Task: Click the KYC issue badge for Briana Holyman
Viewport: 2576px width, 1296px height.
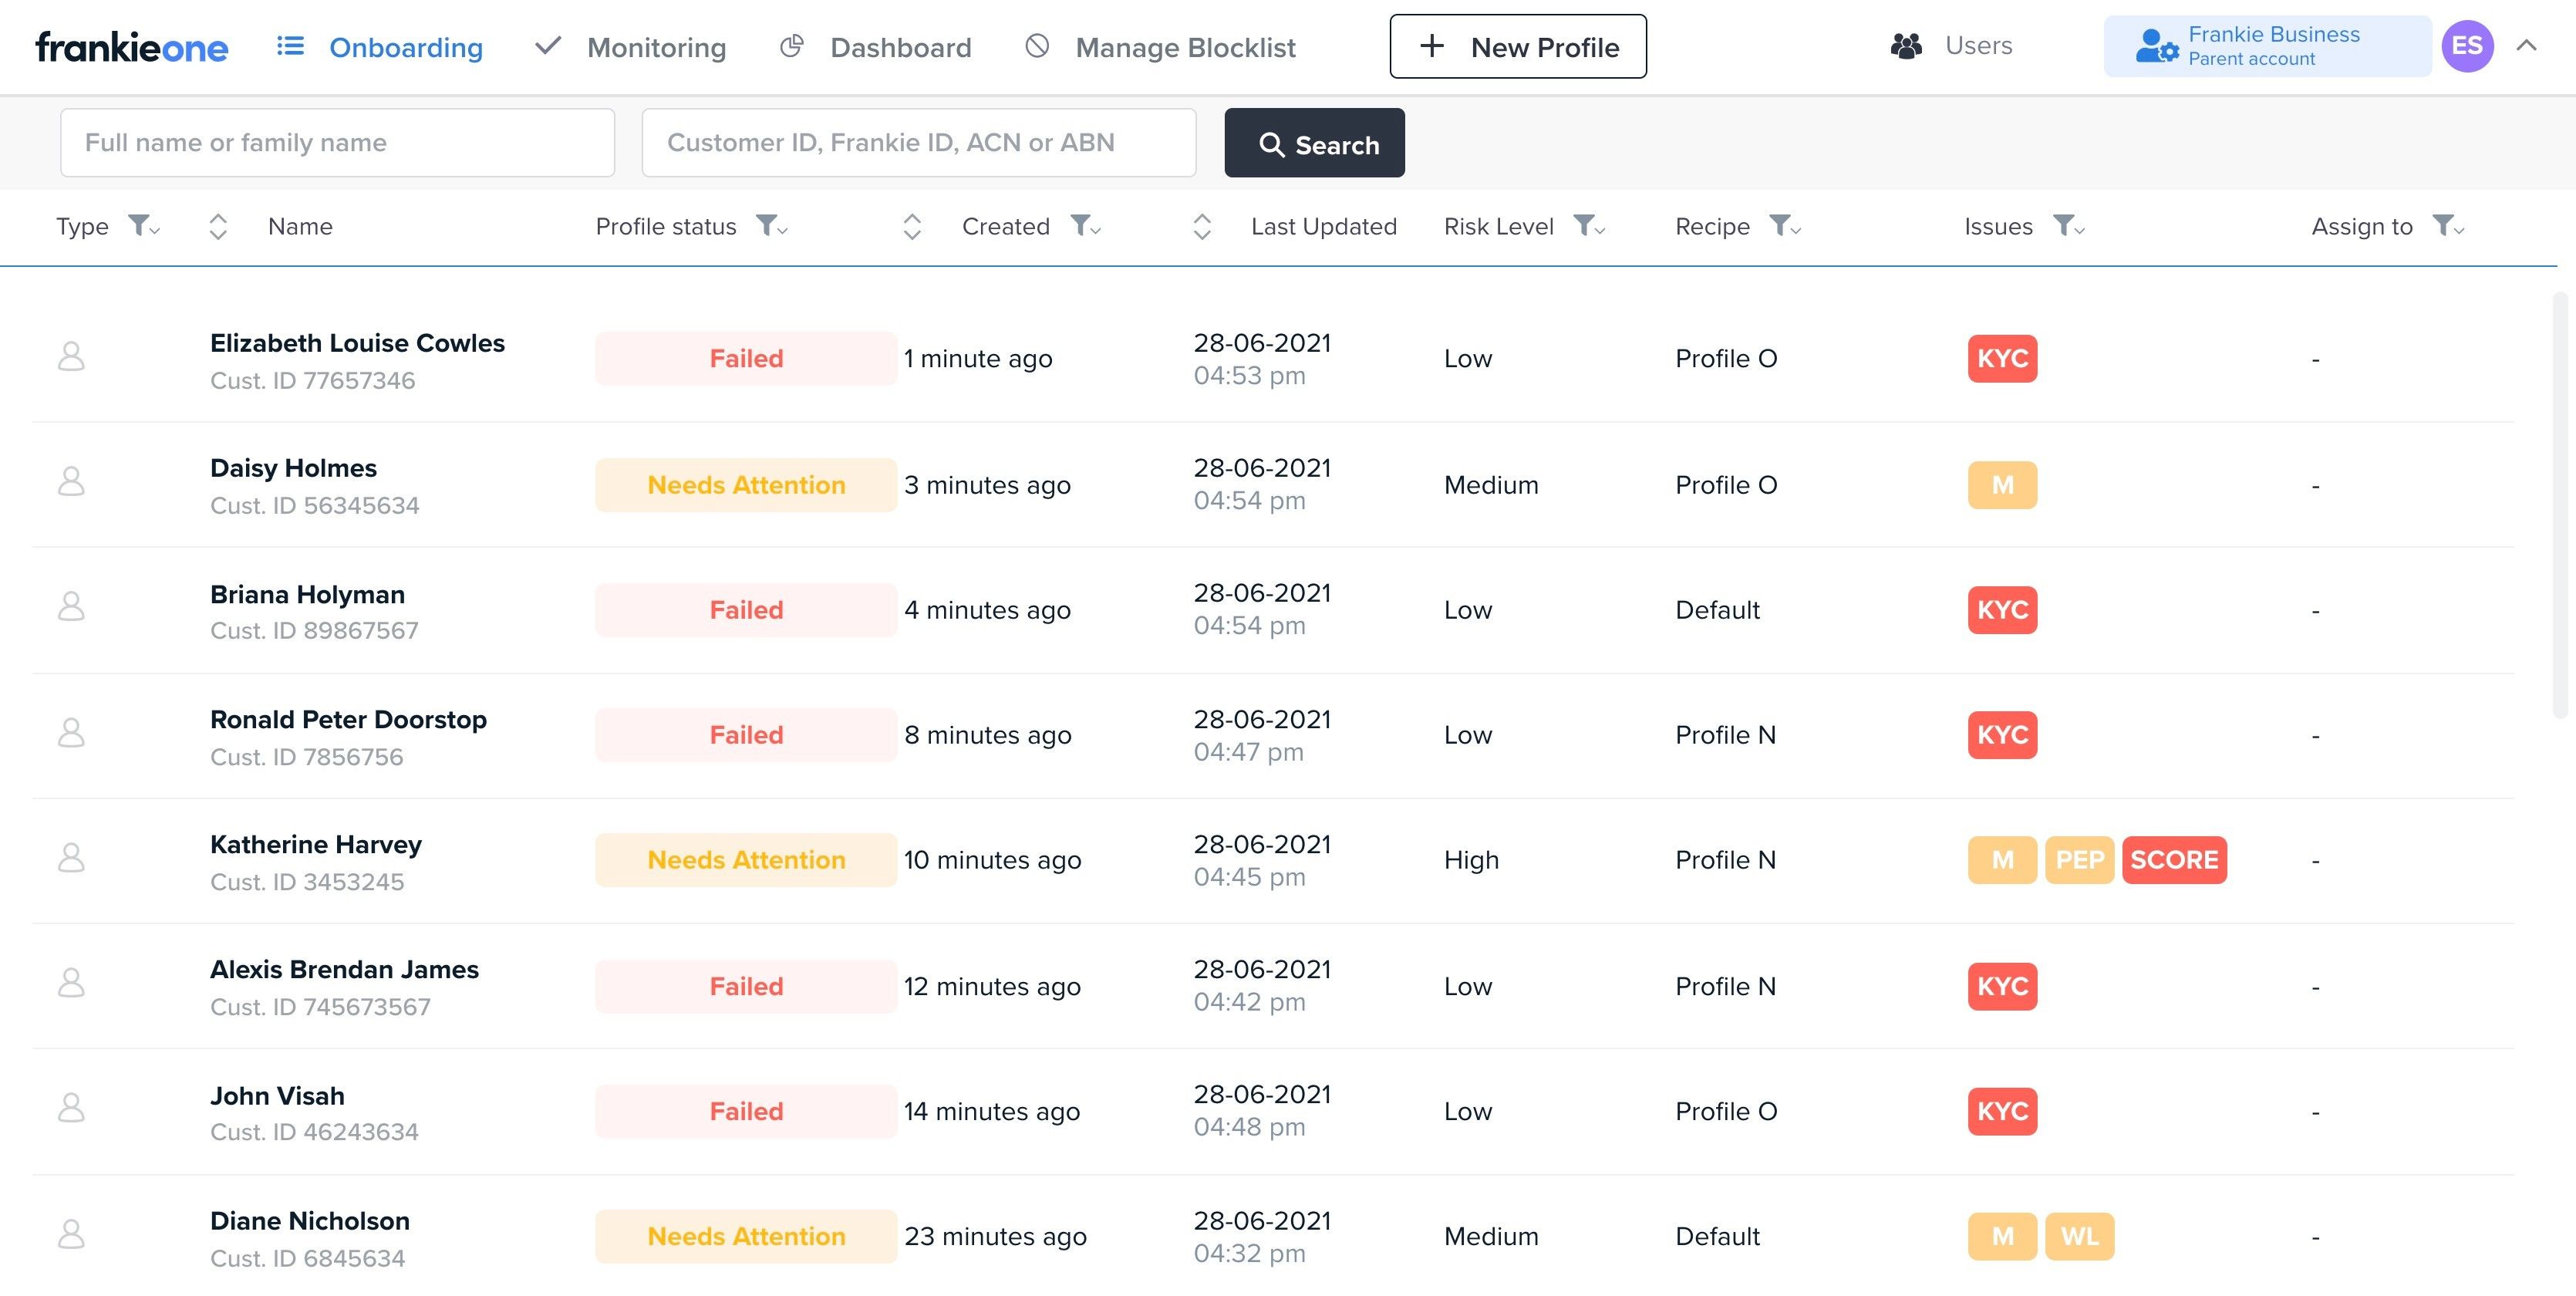Action: [x=2002, y=610]
